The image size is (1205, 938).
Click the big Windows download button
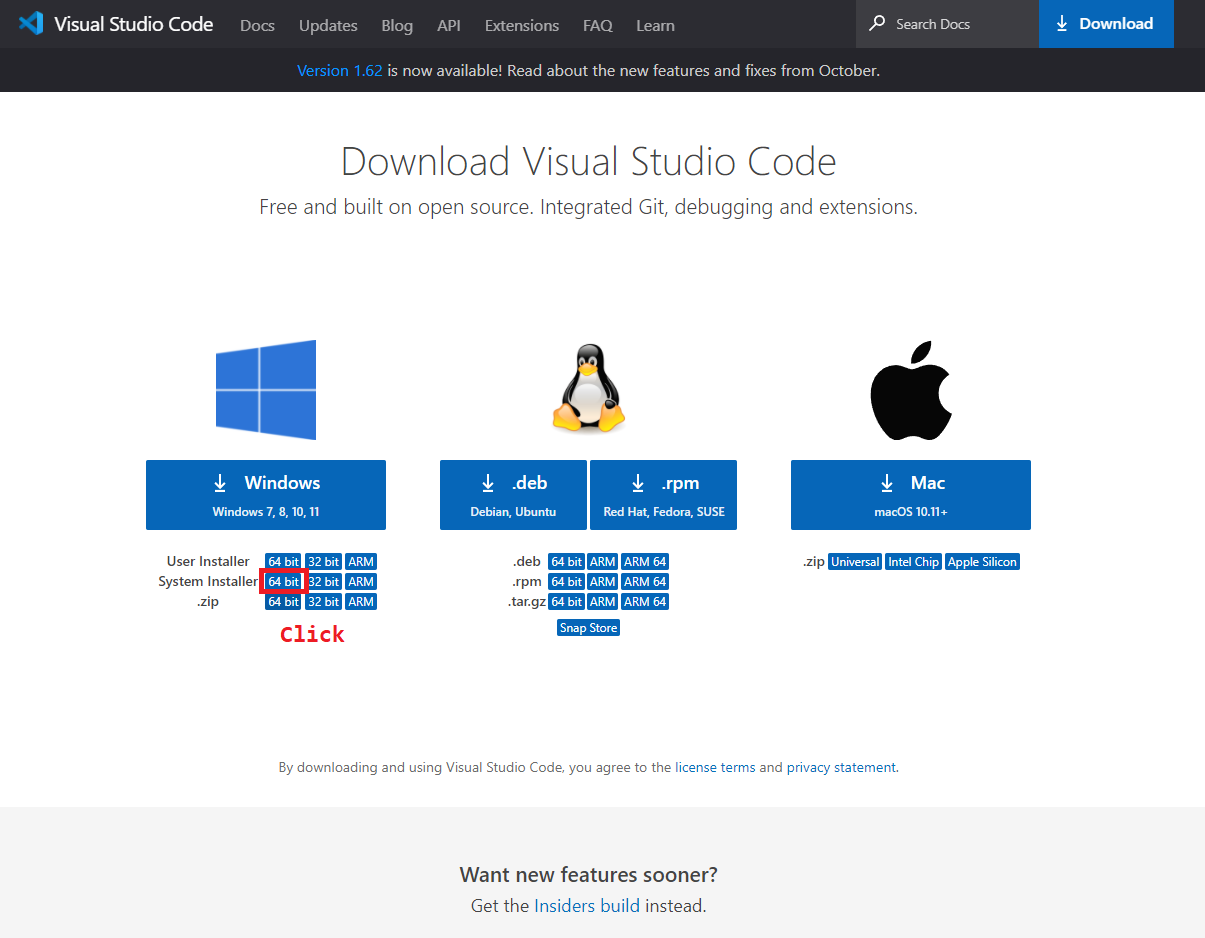(266, 495)
